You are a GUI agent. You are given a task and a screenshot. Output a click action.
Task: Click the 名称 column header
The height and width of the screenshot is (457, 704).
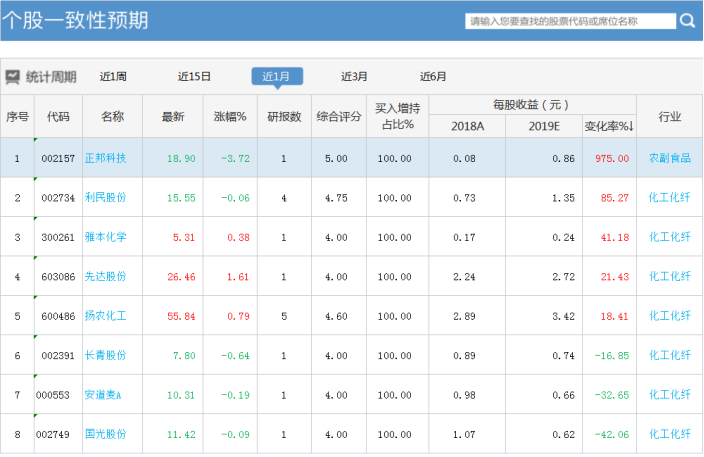click(112, 117)
